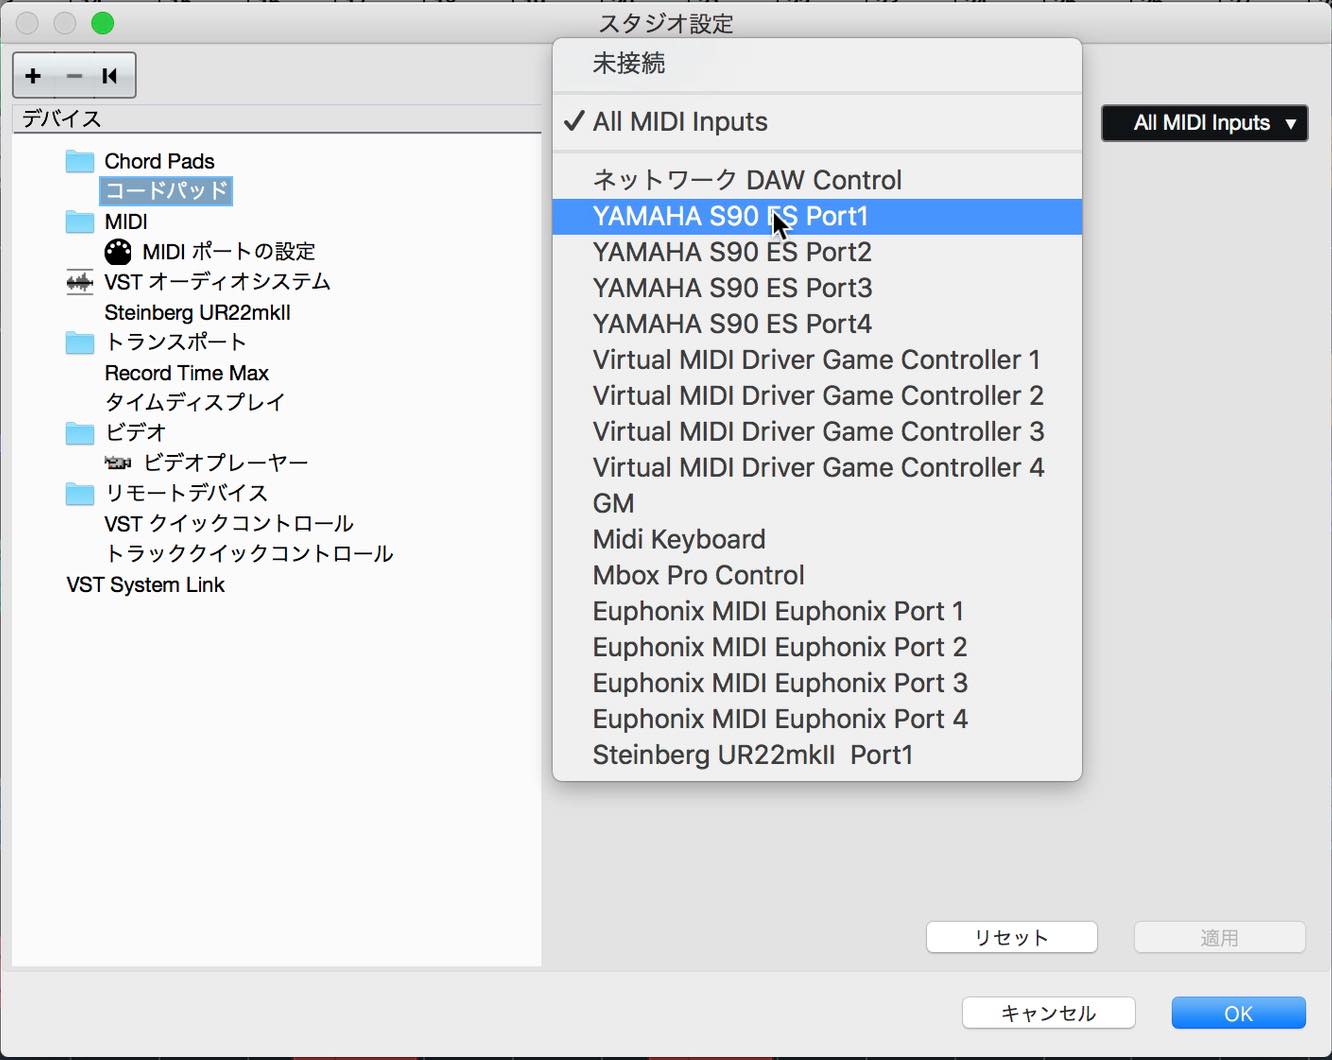Choose Virtual MIDI Driver Game Controller 4
Viewport: 1332px width, 1060px height.
click(x=817, y=468)
